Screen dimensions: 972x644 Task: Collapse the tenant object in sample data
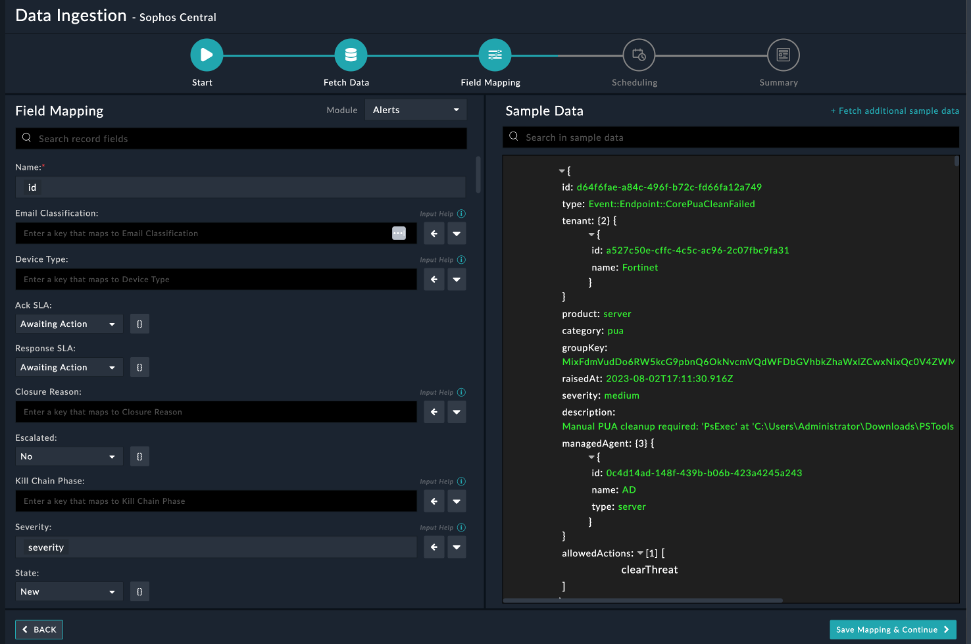point(591,234)
